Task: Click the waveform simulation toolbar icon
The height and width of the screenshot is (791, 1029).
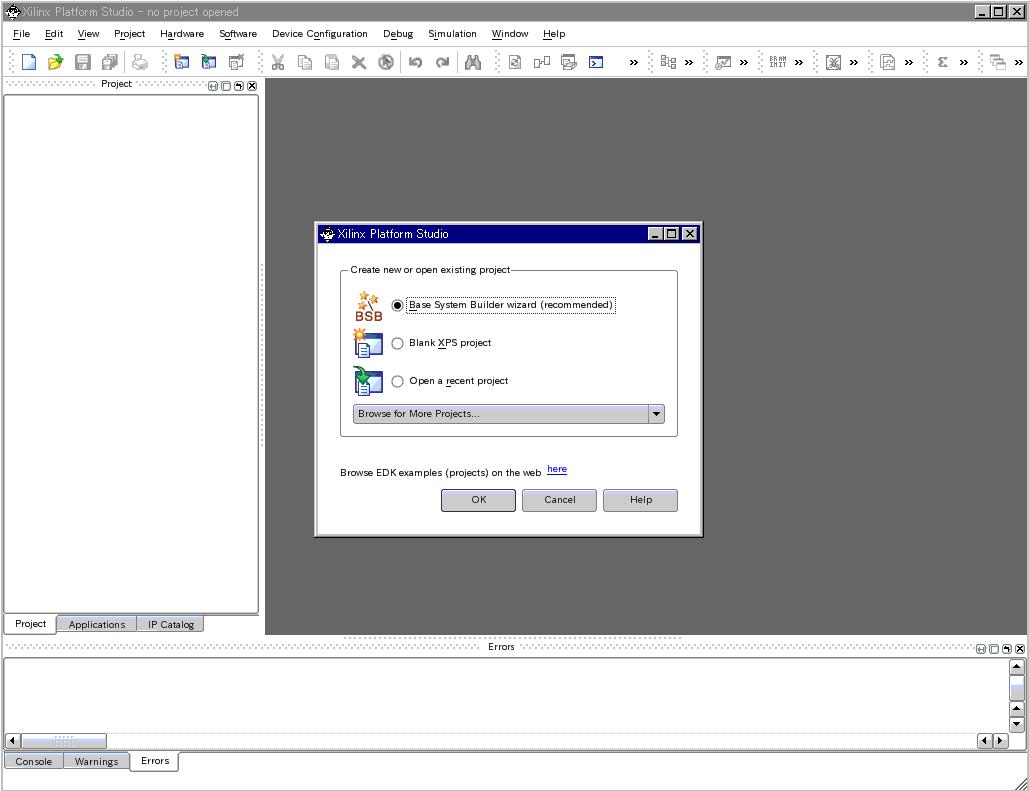Action: click(887, 62)
